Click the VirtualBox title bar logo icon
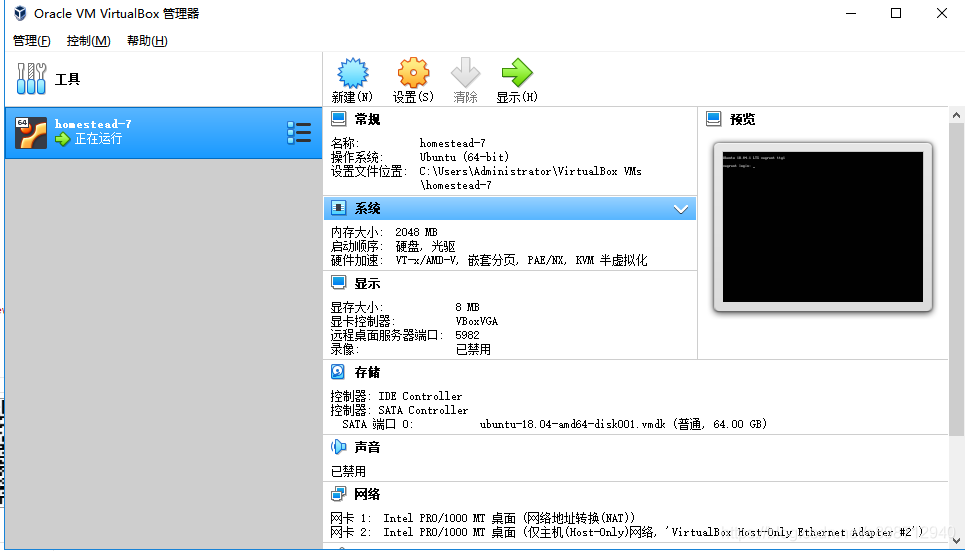This screenshot has width=965, height=551. [x=20, y=13]
